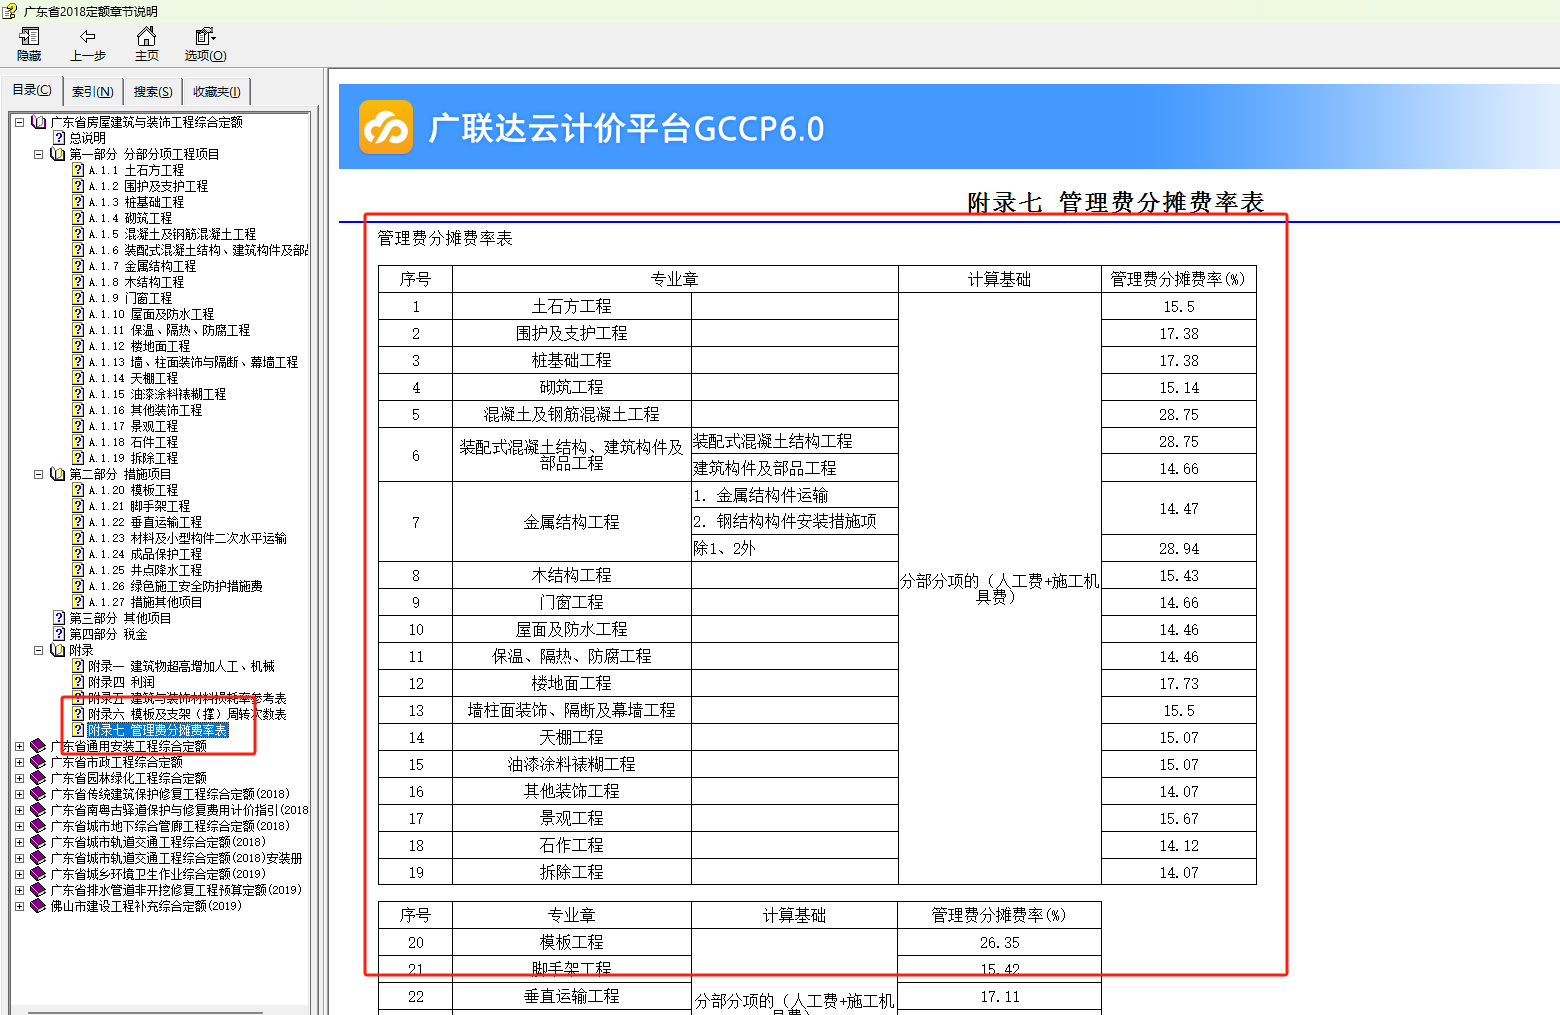The width and height of the screenshot is (1560, 1015).
Task: Click the orange GCCP6.0 cloud logo
Action: point(386,127)
